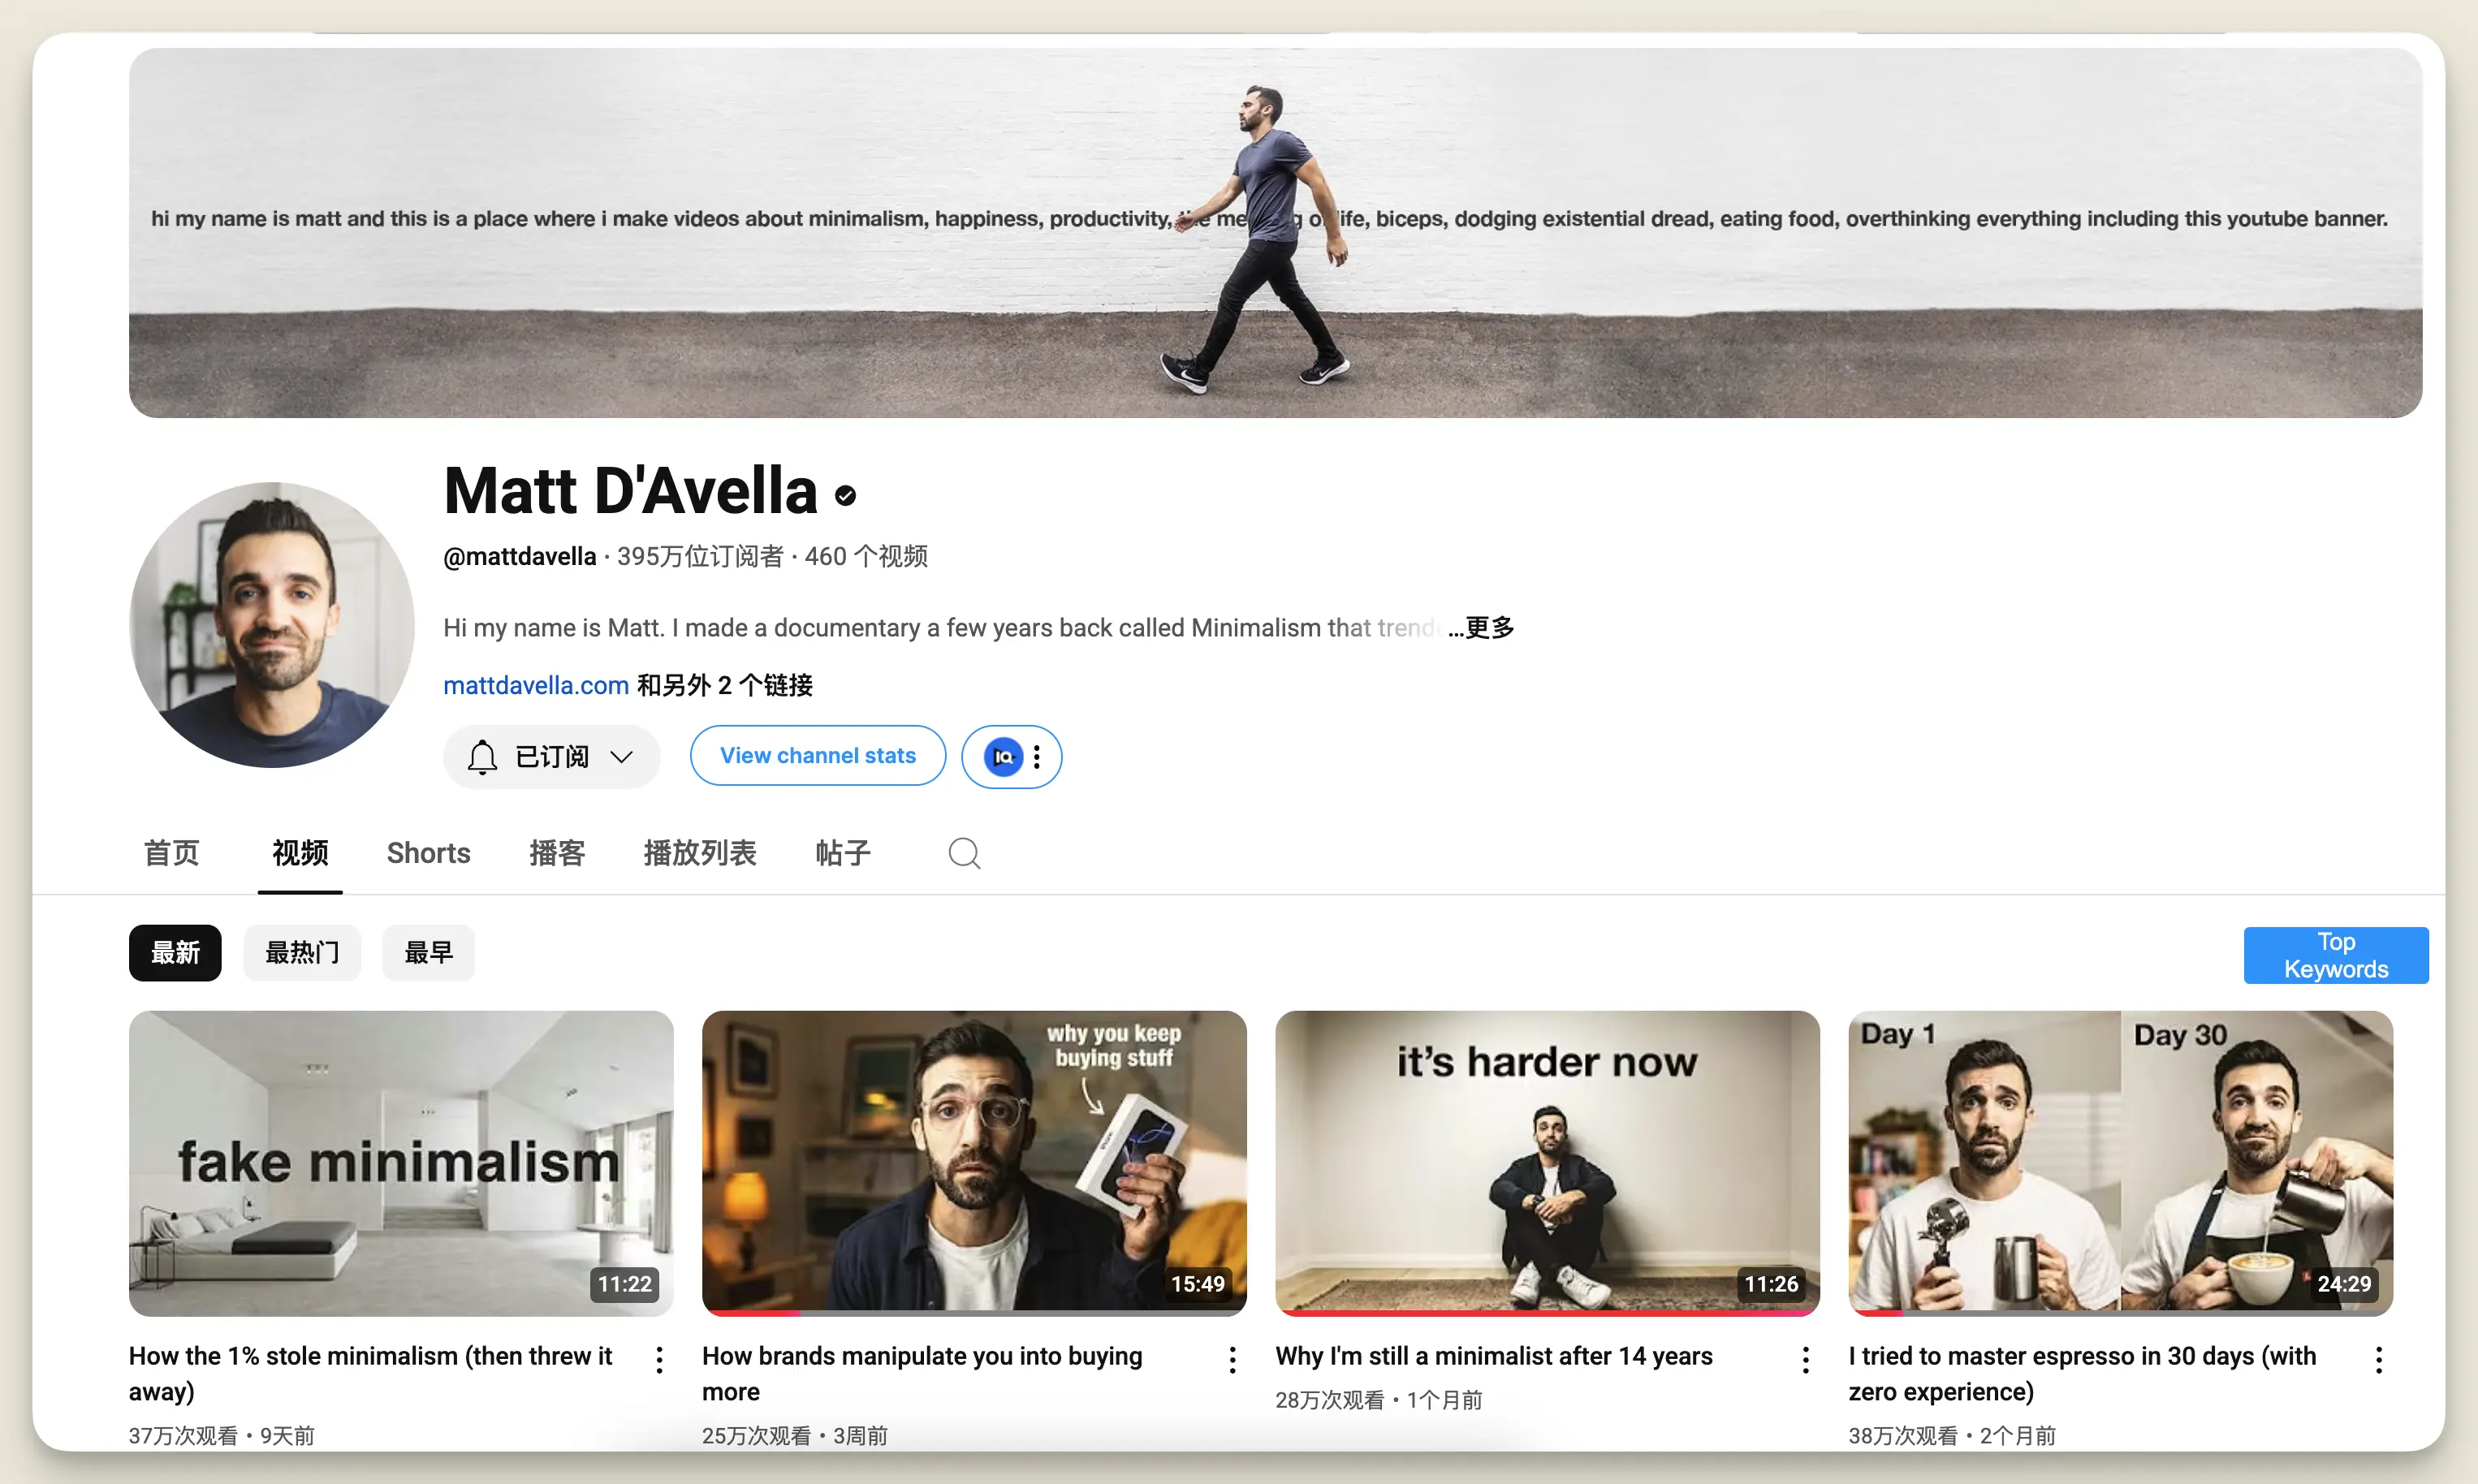Click the blue vidIQ round icon

(x=1003, y=757)
